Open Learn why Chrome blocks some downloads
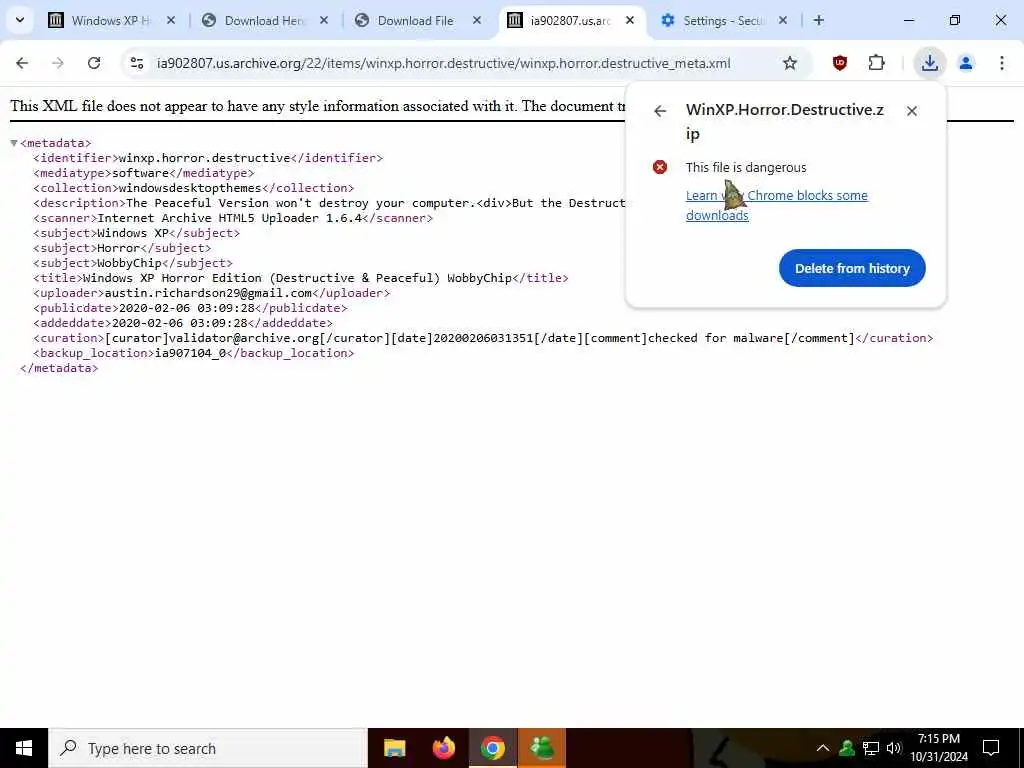Viewport: 1024px width, 768px height. [x=776, y=205]
